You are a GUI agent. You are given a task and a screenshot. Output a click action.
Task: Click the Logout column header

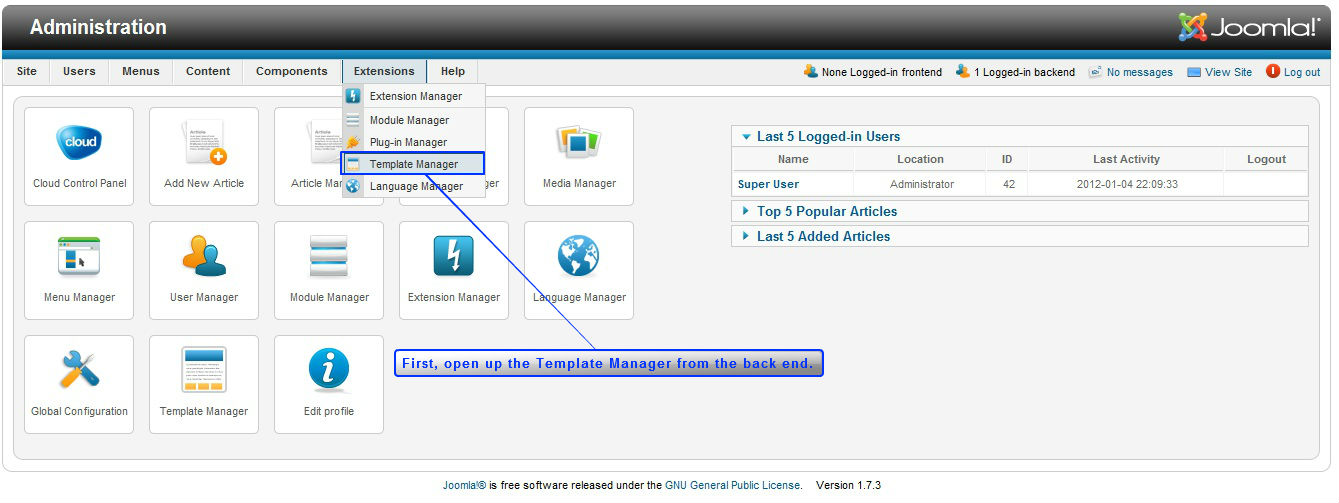(x=1266, y=159)
